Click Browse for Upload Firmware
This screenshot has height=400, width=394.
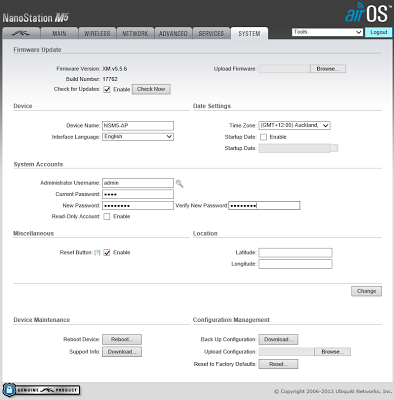328,69
